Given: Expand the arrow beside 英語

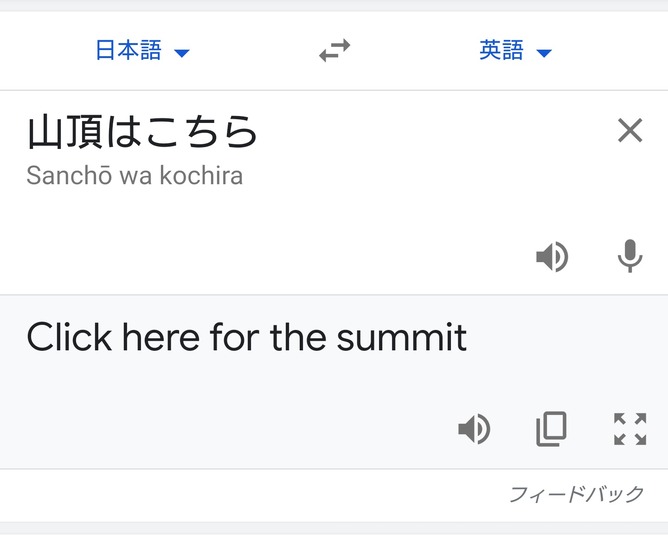Looking at the screenshot, I should [x=544, y=53].
